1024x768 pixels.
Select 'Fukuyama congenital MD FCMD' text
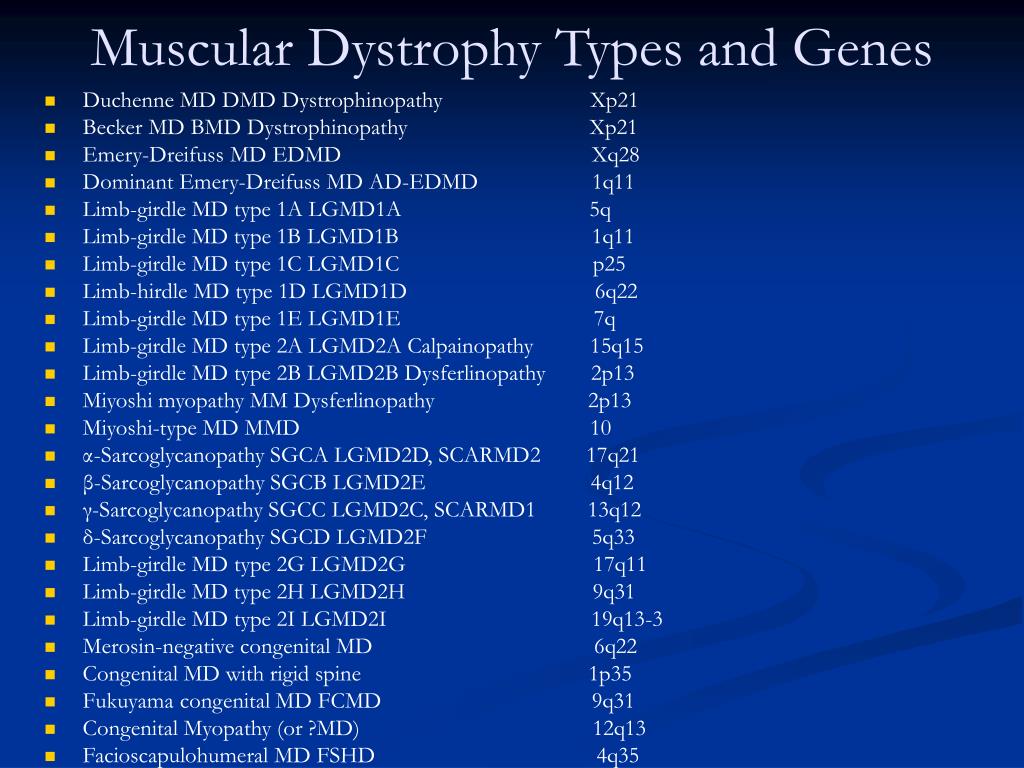[232, 701]
